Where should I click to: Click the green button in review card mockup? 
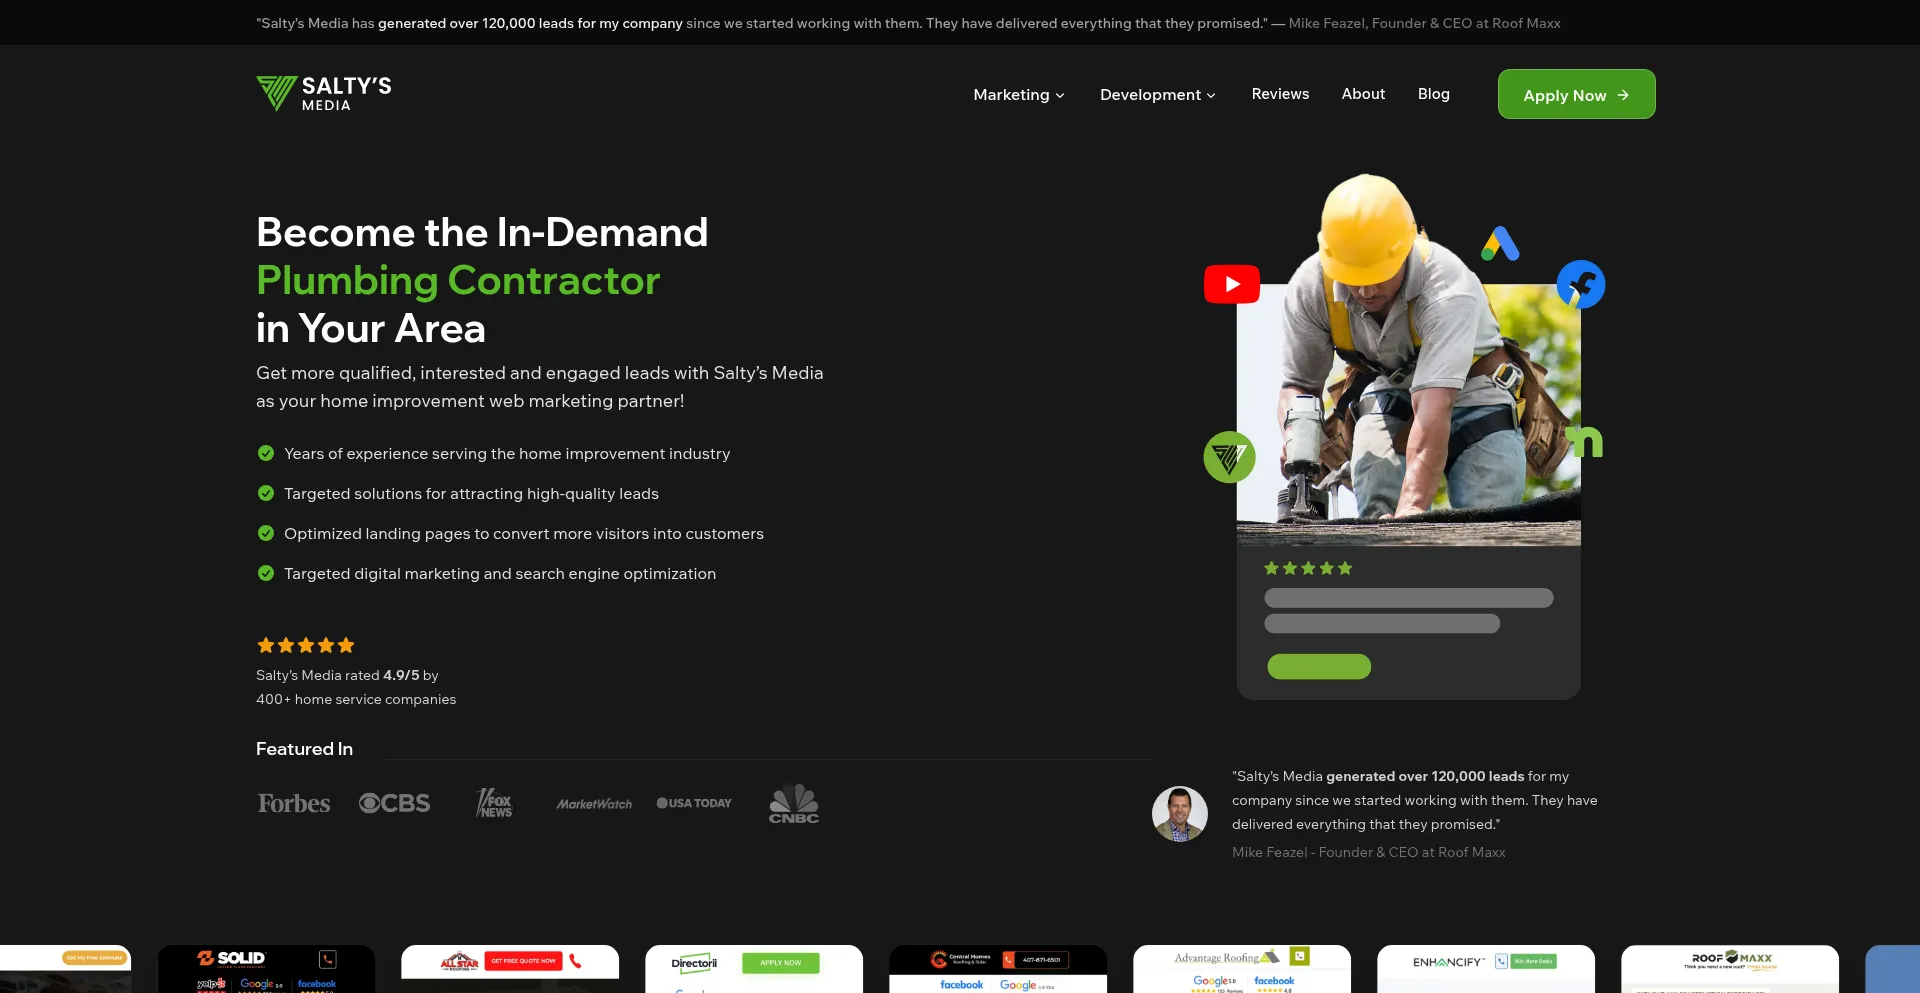click(1319, 666)
